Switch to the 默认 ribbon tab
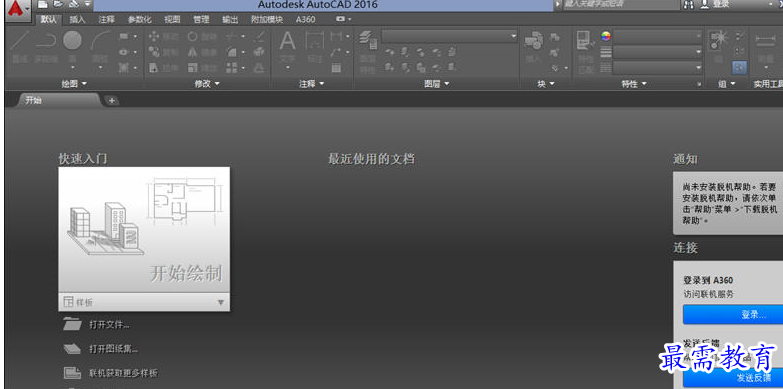Screen dimensions: 783x389 (x=49, y=19)
